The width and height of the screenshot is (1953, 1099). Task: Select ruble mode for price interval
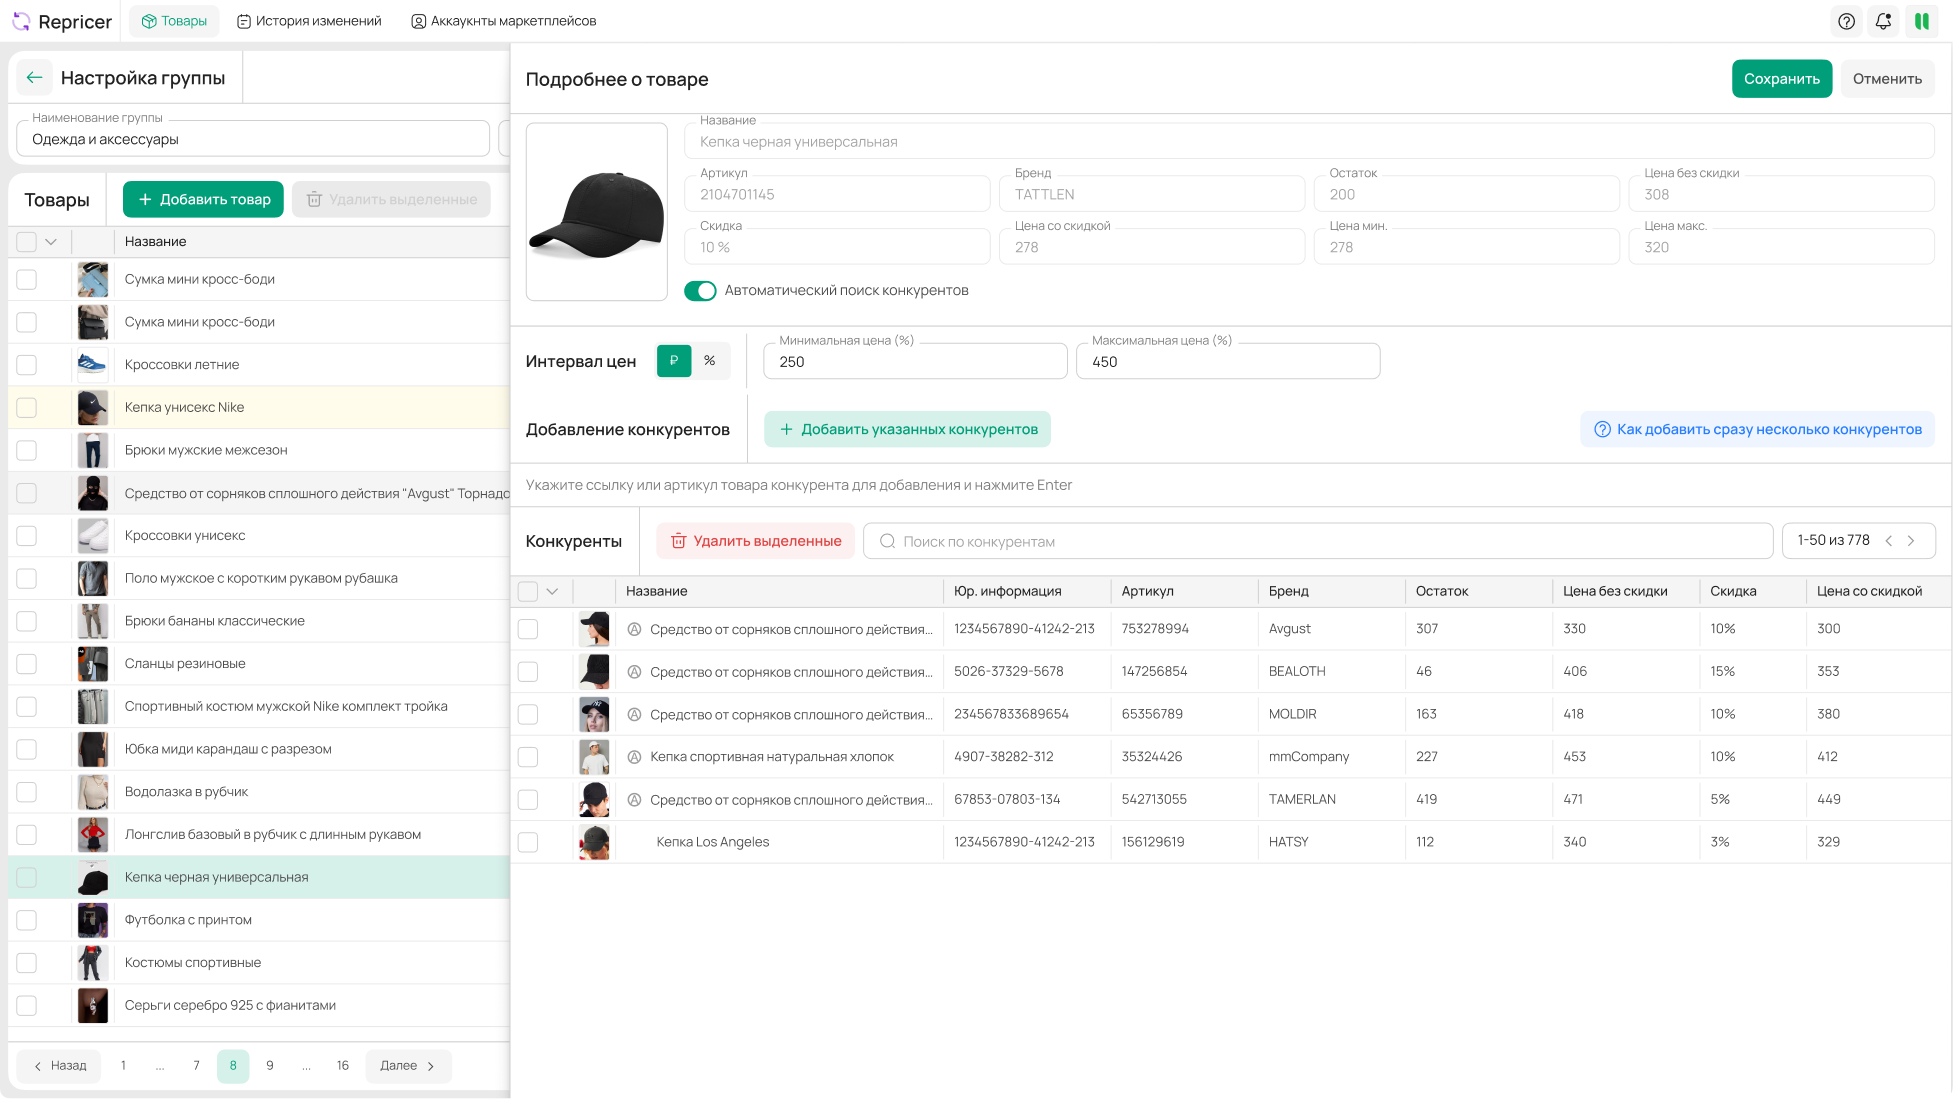[x=674, y=361]
